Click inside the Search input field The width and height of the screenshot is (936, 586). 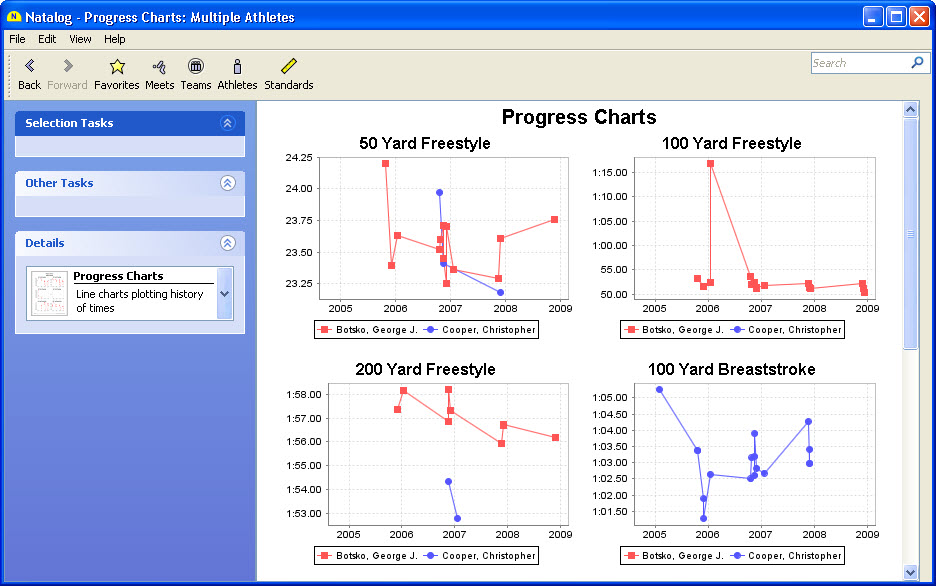858,63
